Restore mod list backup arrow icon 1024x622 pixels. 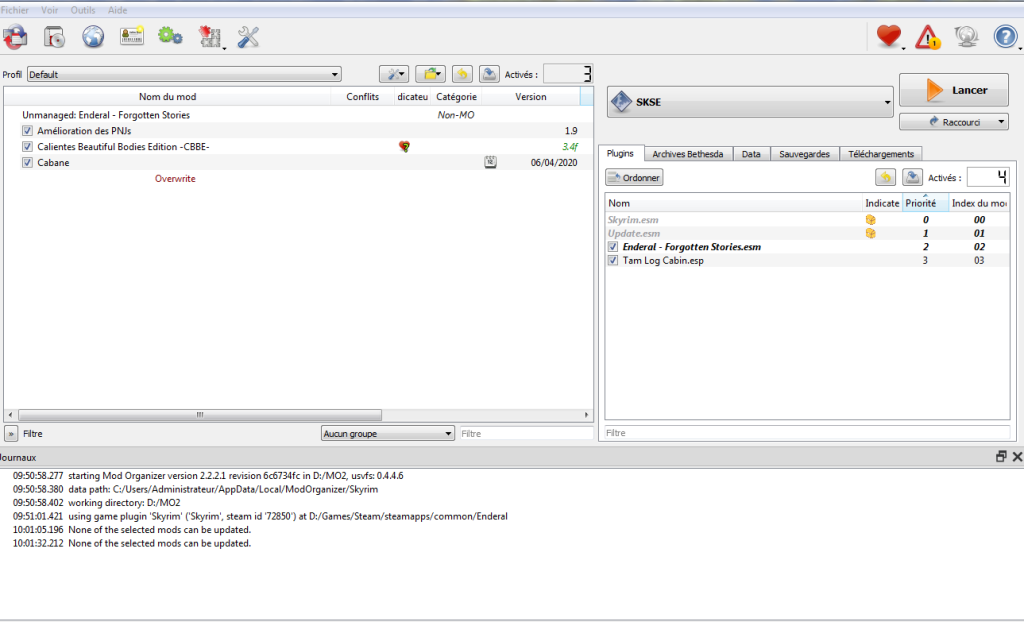pos(462,74)
